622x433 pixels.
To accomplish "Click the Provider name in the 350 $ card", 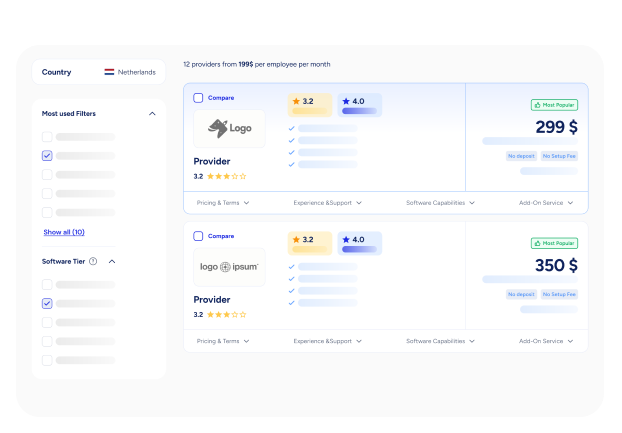I will point(212,300).
